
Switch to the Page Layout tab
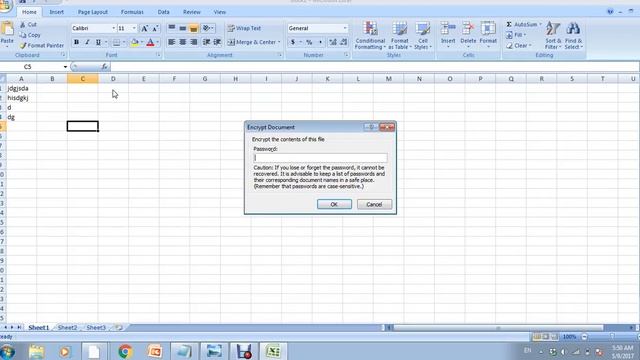[93, 12]
